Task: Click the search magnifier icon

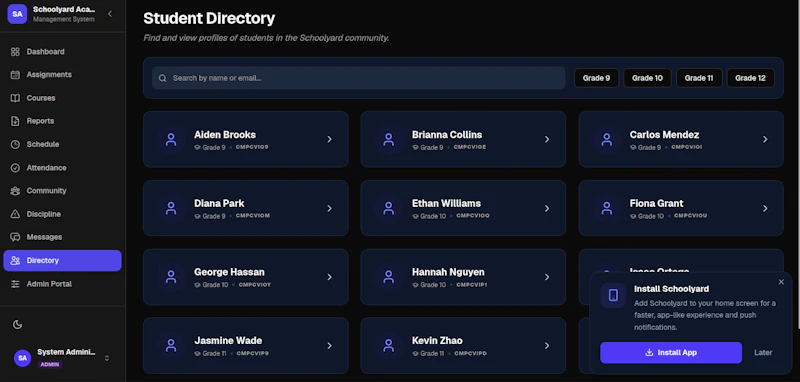Action: 163,79
